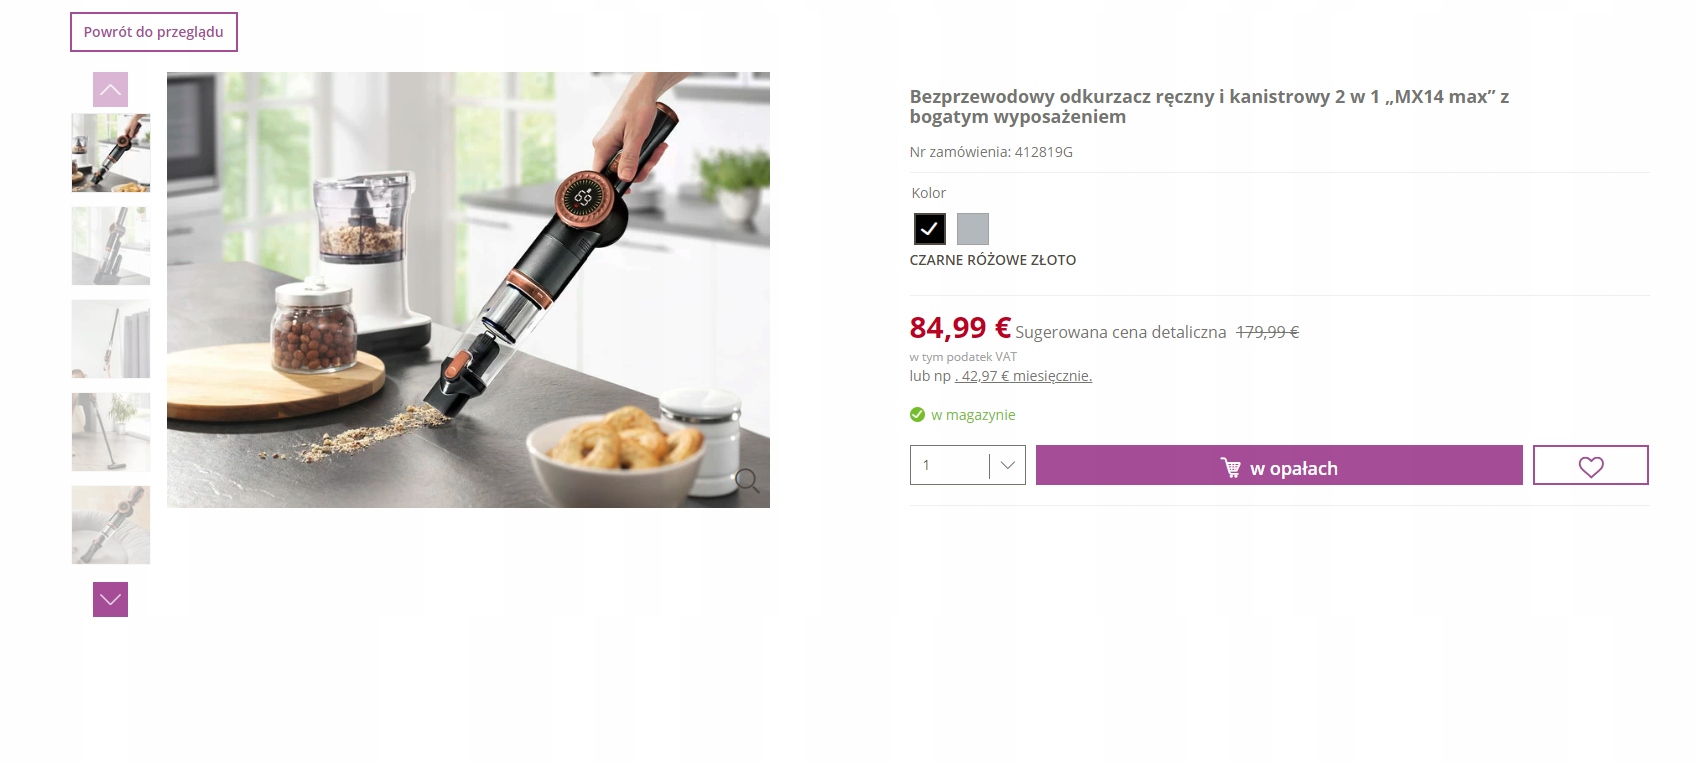Click 'Powrót do przeglądu' button
This screenshot has height=764, width=1696.
(154, 32)
